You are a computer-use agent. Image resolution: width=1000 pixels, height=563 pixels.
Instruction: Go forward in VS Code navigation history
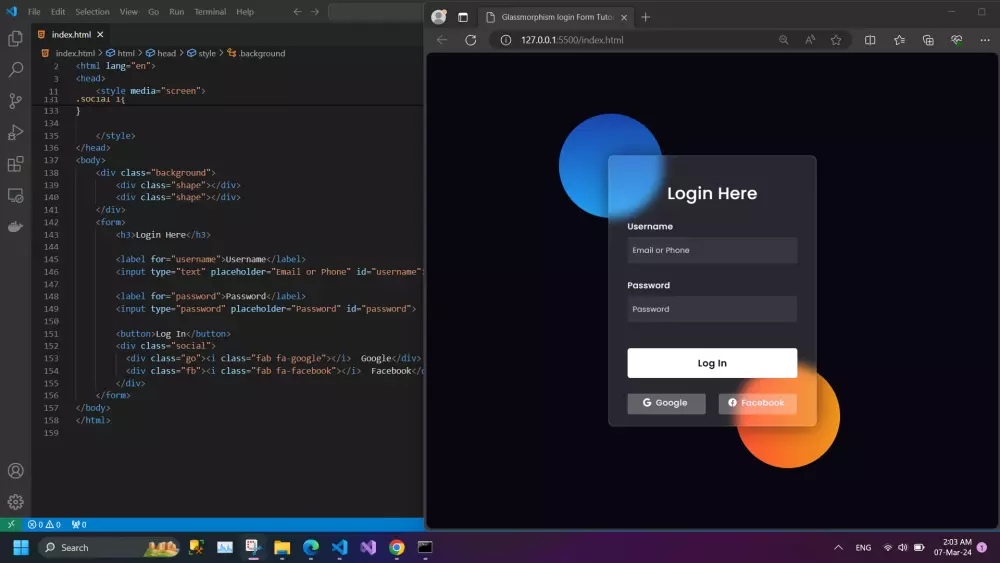tap(314, 11)
